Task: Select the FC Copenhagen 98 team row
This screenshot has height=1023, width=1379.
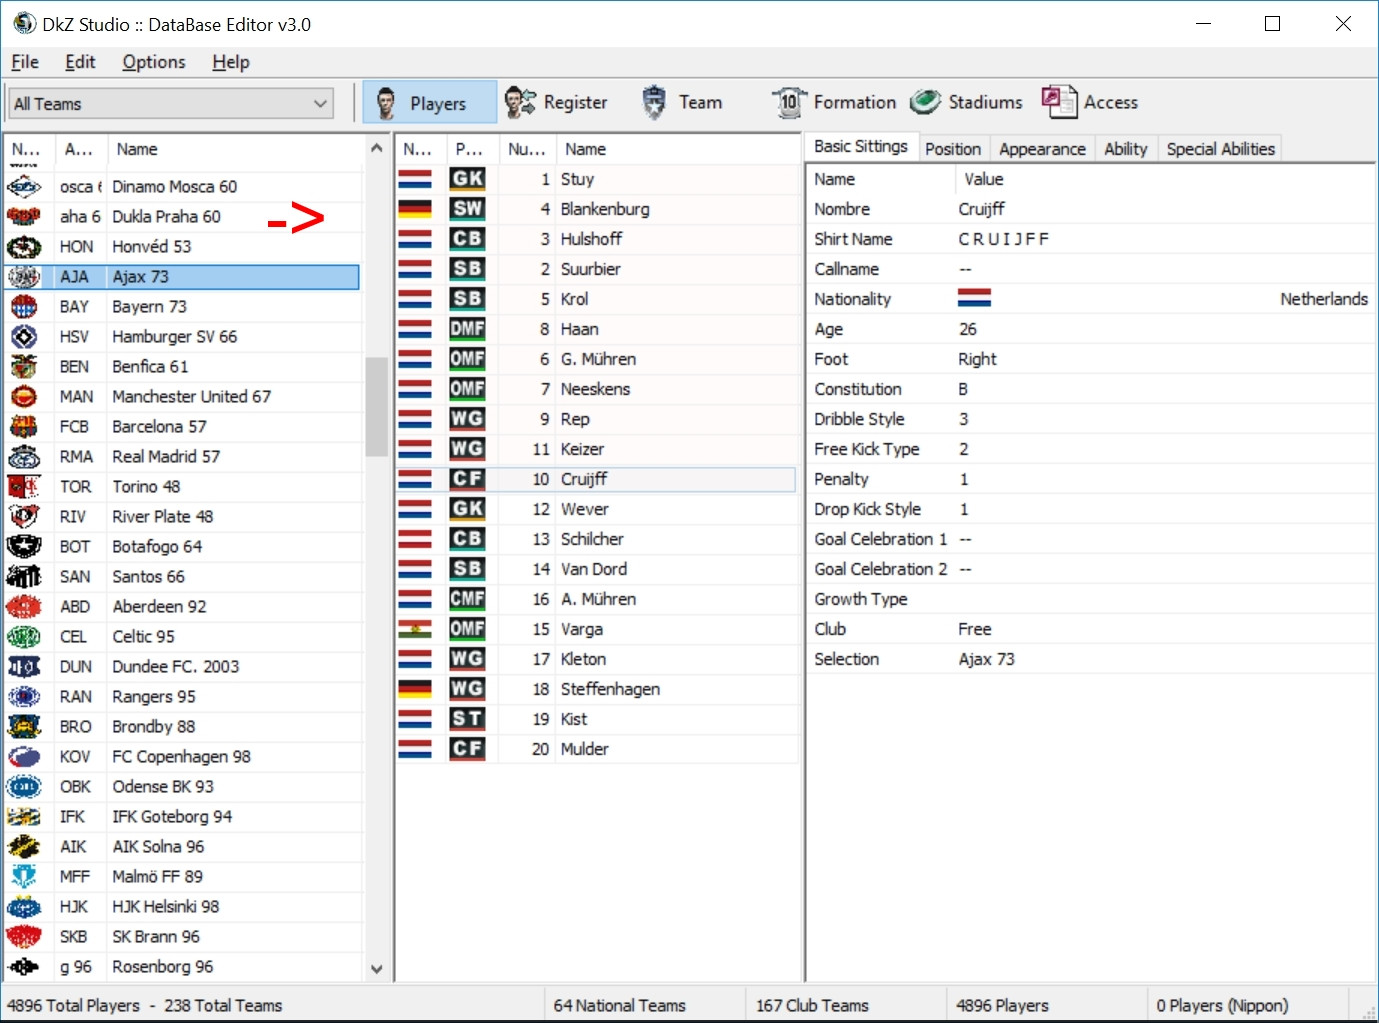Action: click(x=182, y=757)
